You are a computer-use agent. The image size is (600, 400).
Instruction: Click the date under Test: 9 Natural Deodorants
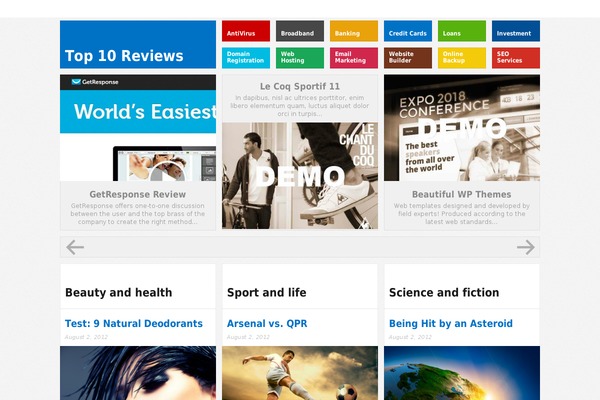[x=86, y=337]
